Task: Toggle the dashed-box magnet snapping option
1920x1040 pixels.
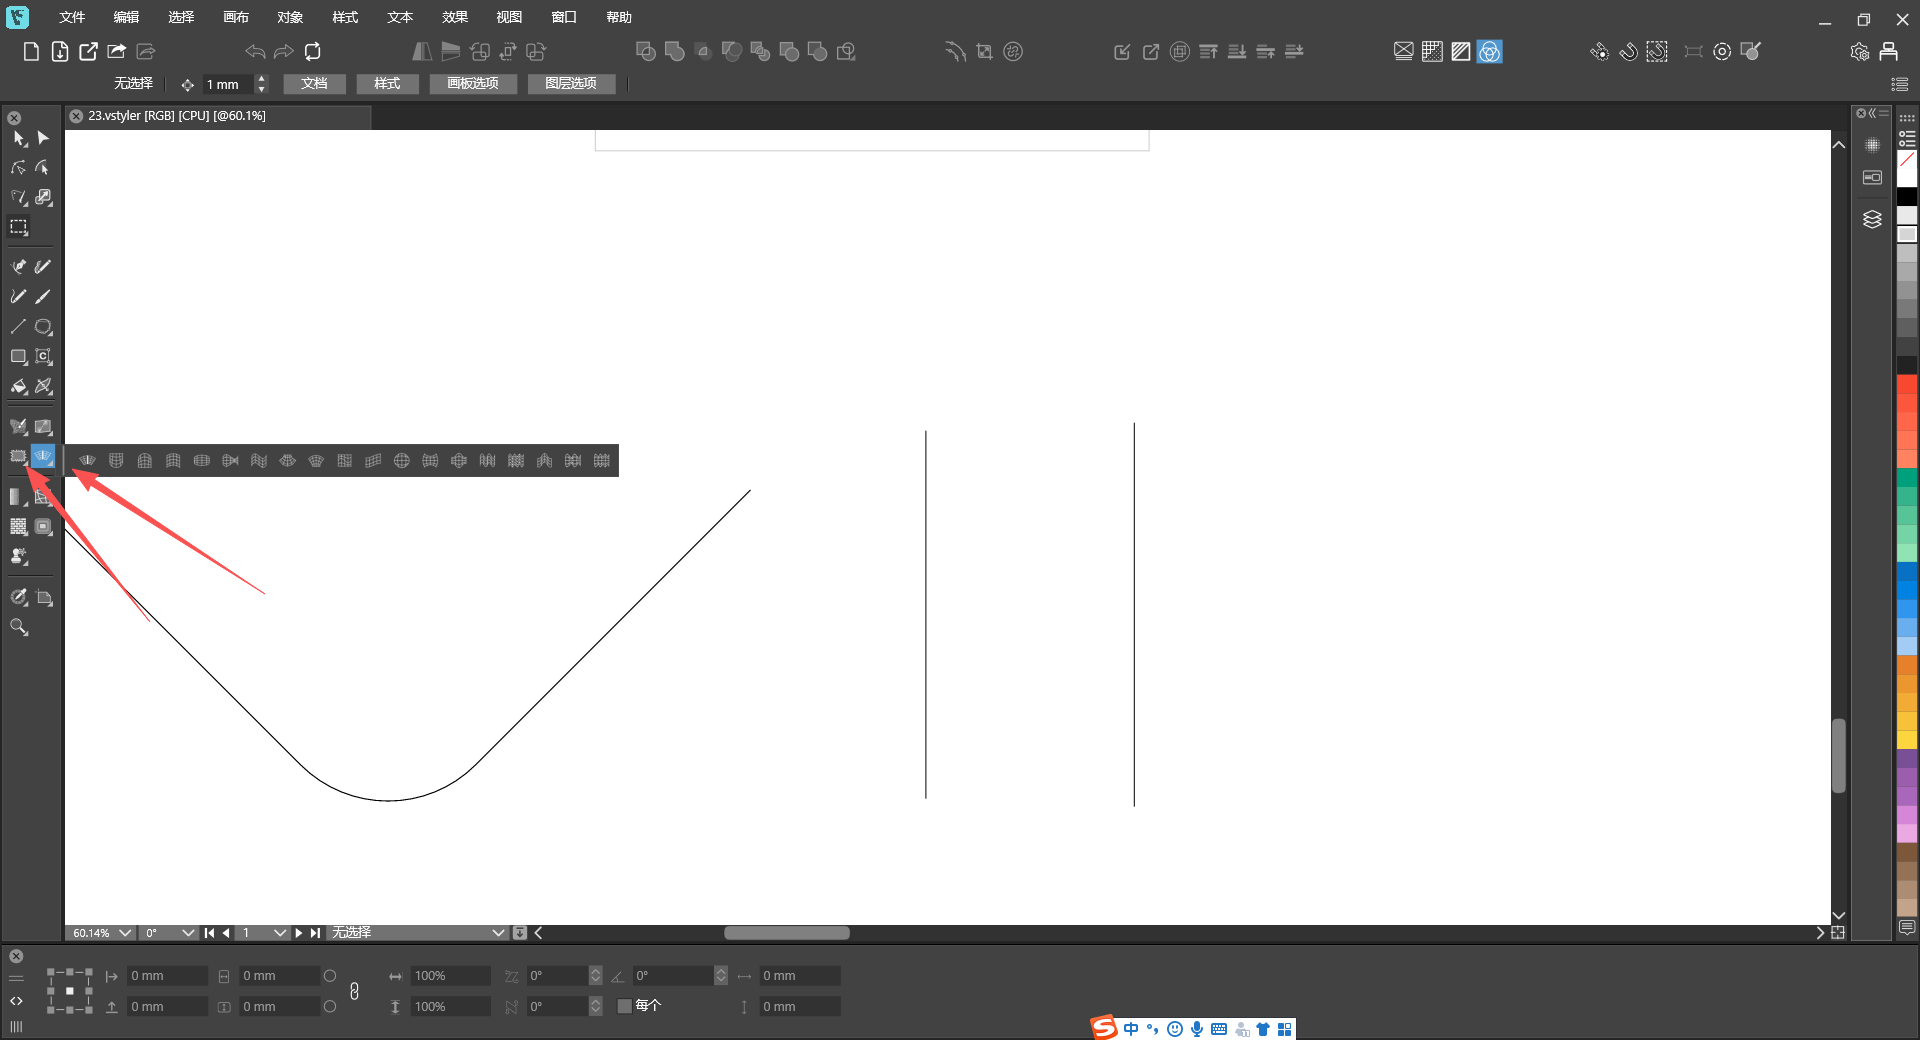Action: tap(1657, 52)
